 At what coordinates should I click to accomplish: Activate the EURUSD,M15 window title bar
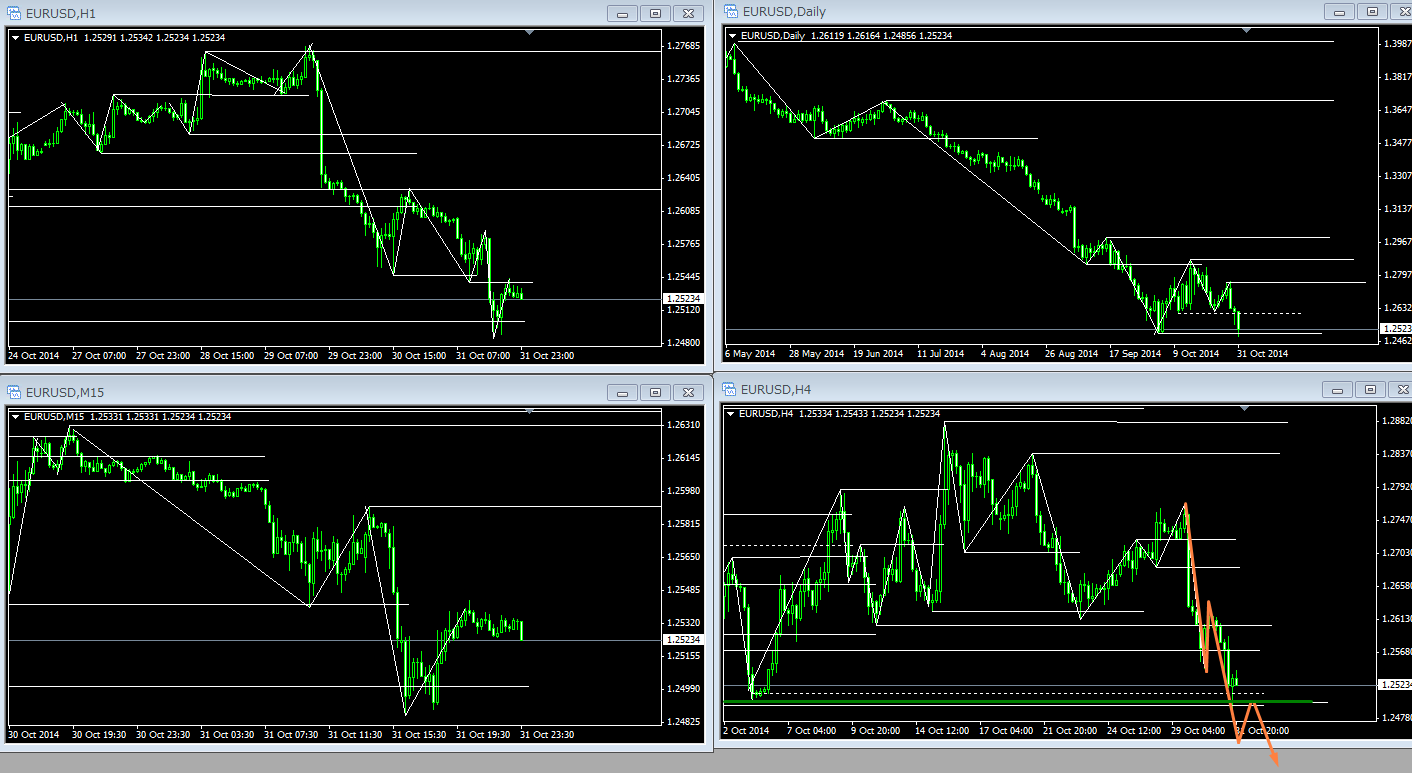click(x=300, y=390)
